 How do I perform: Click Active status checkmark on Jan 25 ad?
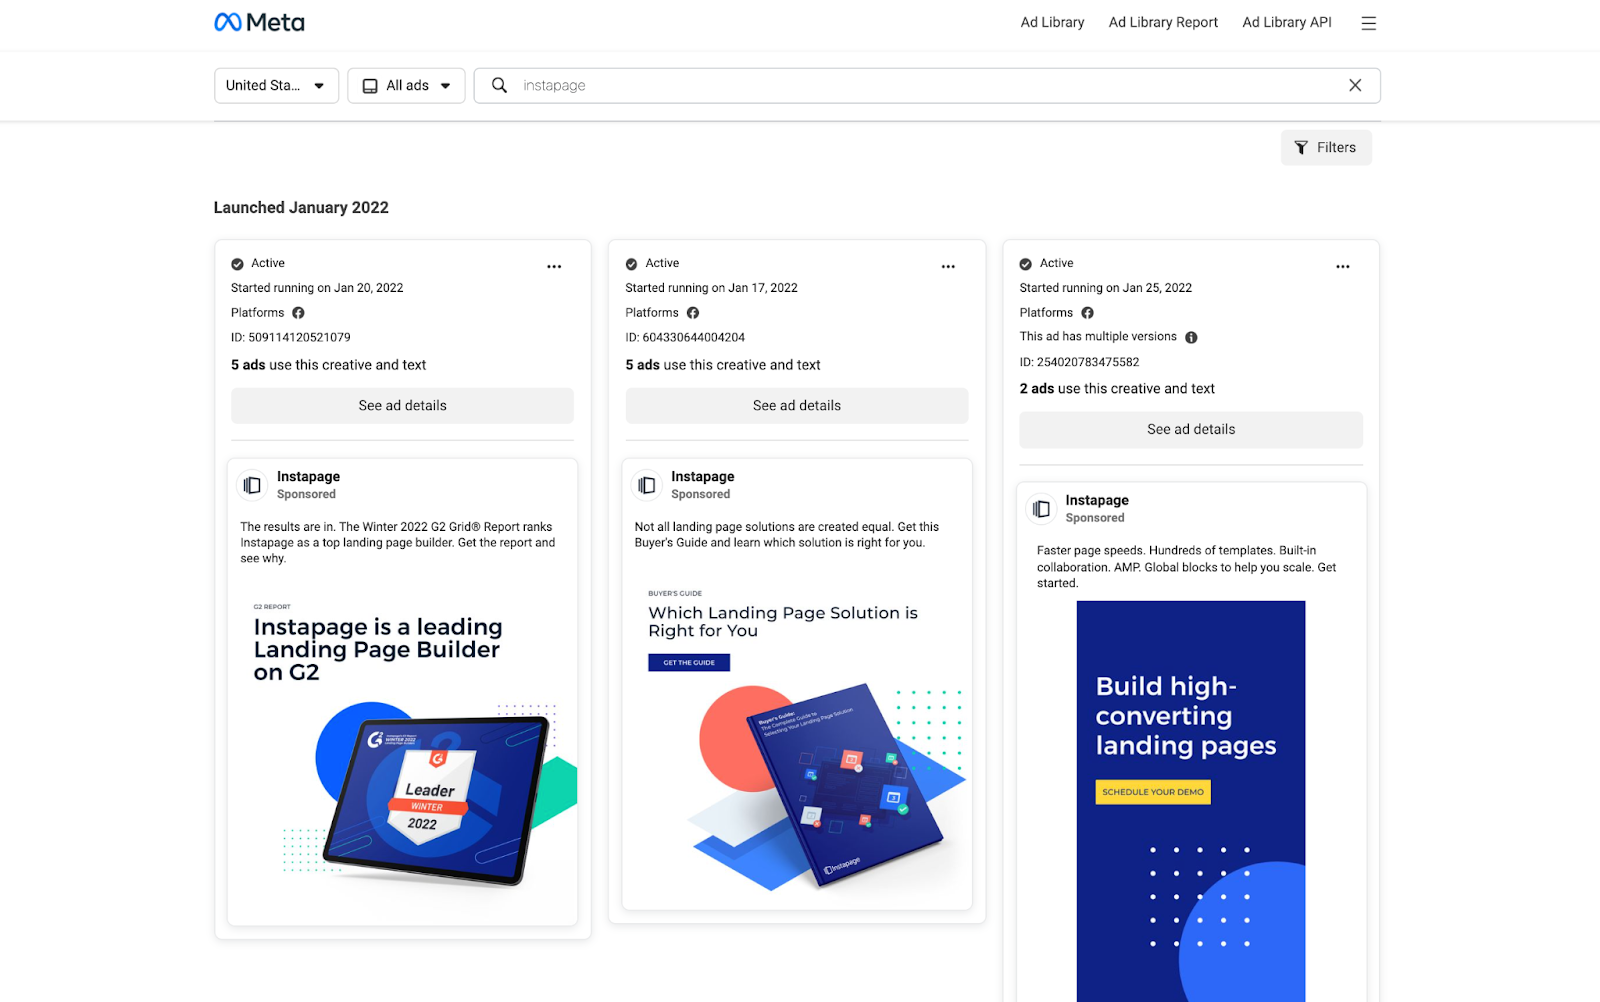pos(1025,264)
